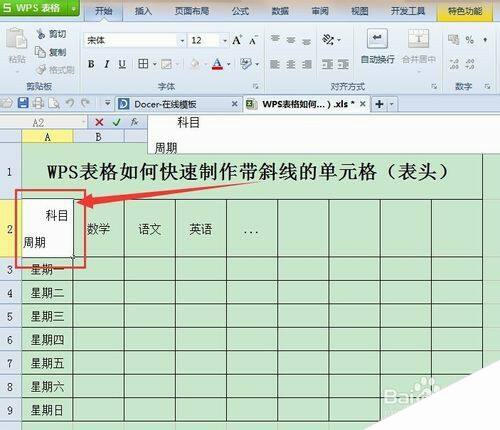Click the font color A icon
Viewport: 500px width, 430px height.
tap(217, 64)
